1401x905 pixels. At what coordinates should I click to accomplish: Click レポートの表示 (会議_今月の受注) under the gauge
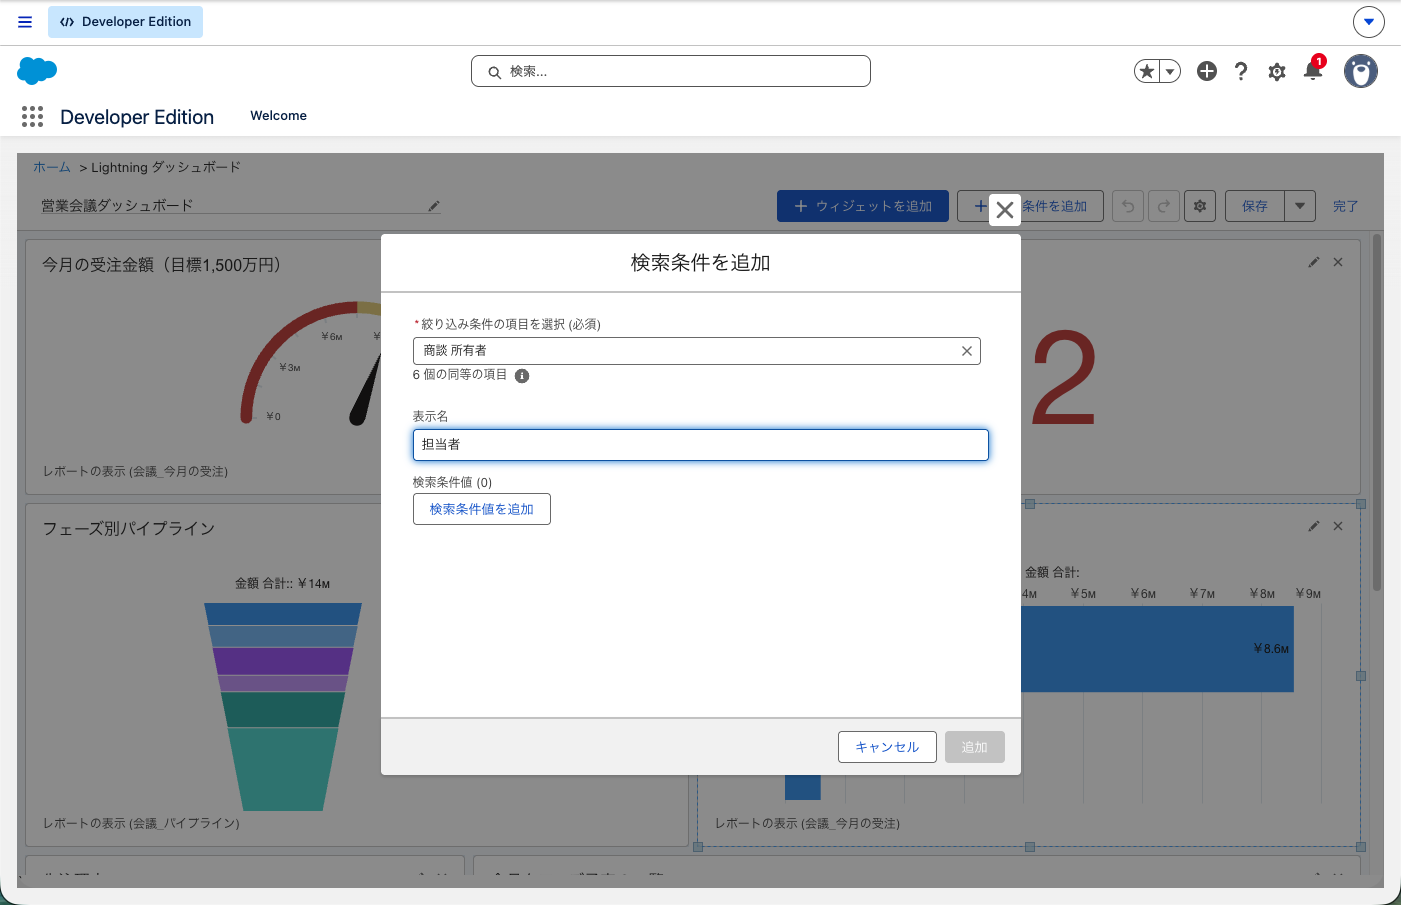coord(135,471)
